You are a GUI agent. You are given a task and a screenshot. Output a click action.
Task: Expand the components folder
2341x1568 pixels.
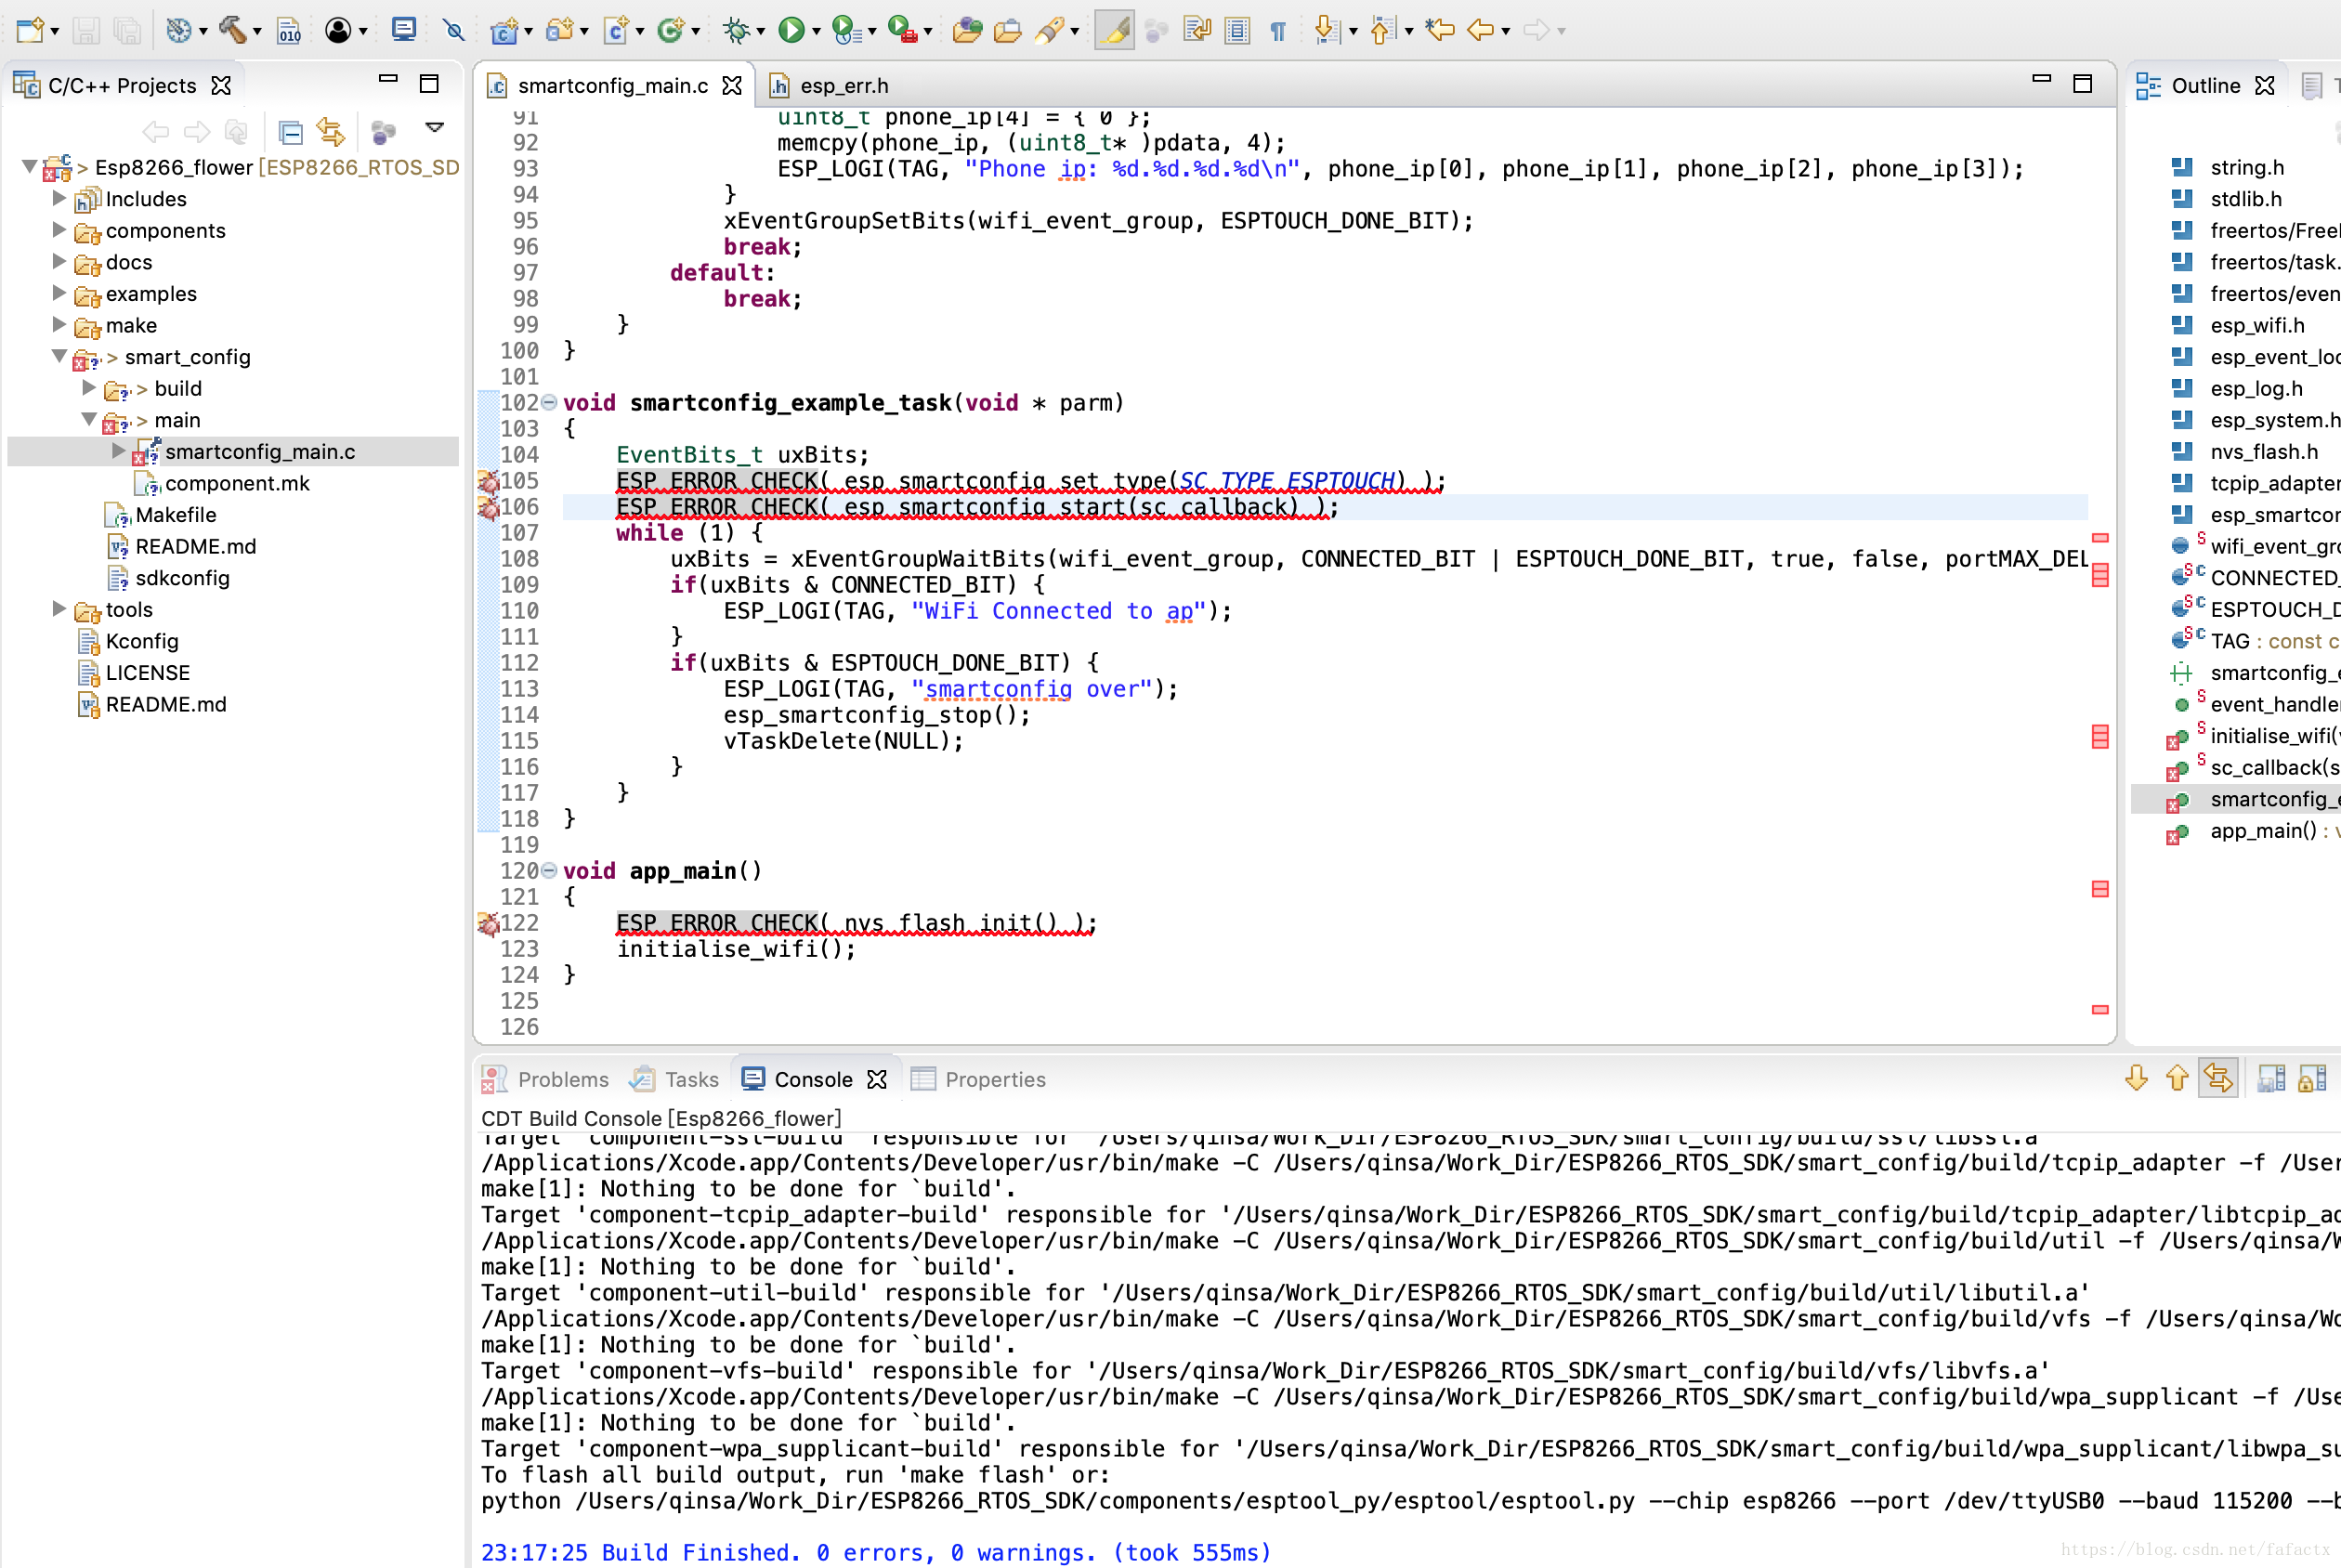coord(59,231)
